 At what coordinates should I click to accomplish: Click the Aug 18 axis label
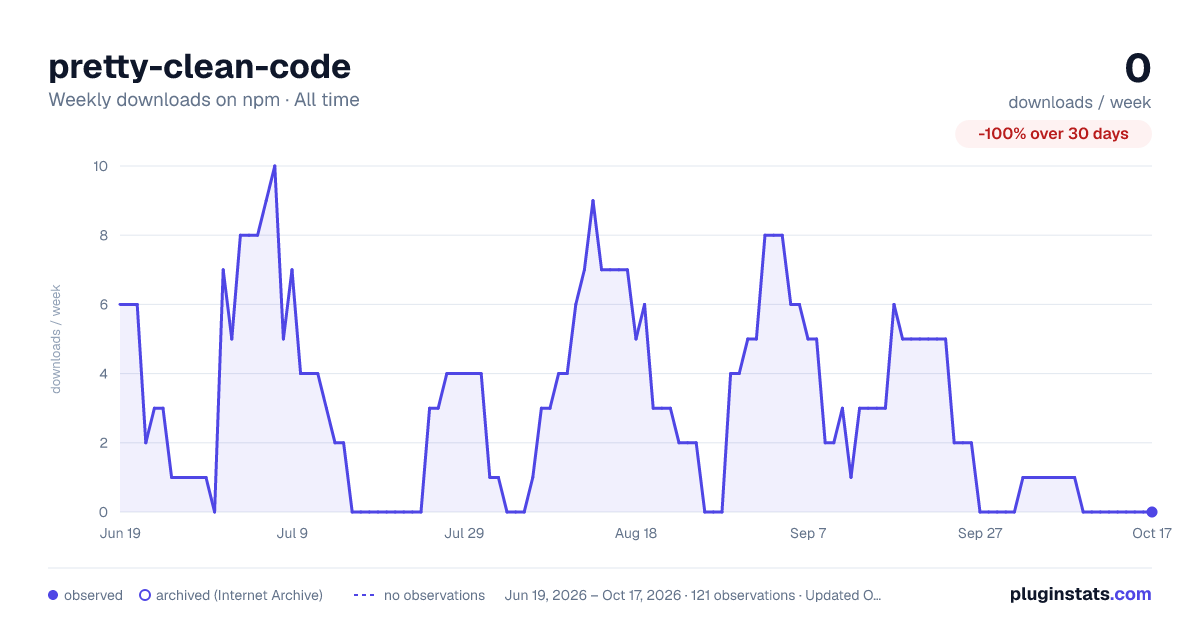click(636, 534)
